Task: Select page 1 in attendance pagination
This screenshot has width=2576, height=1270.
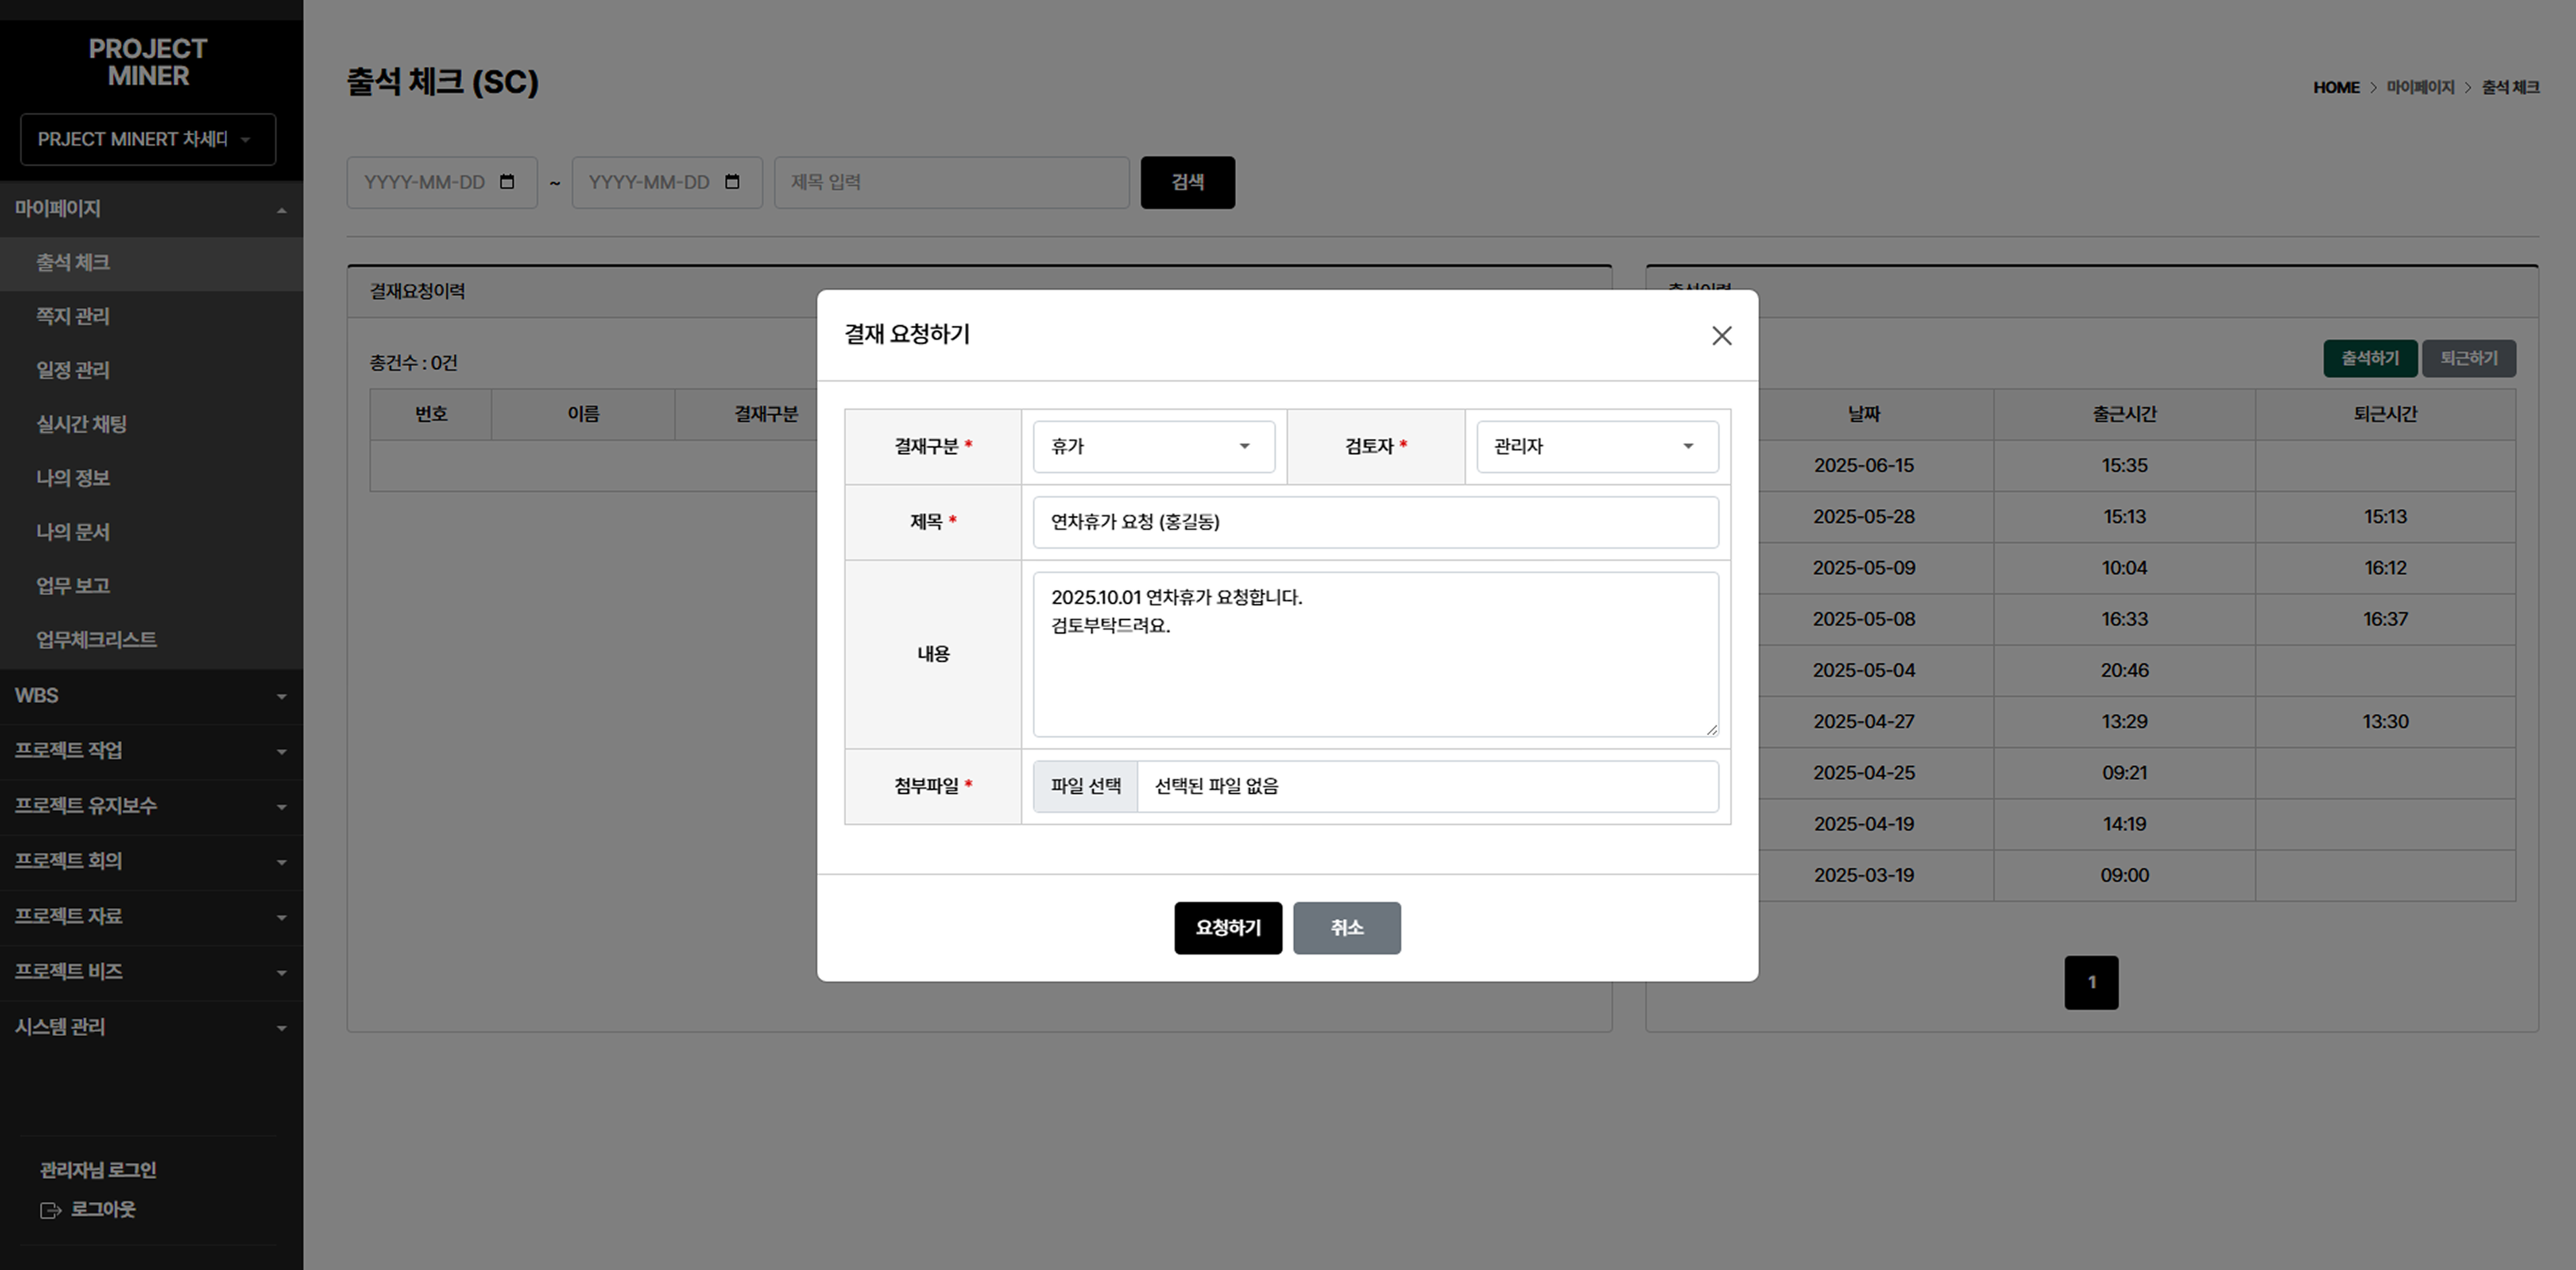Action: (x=2091, y=983)
